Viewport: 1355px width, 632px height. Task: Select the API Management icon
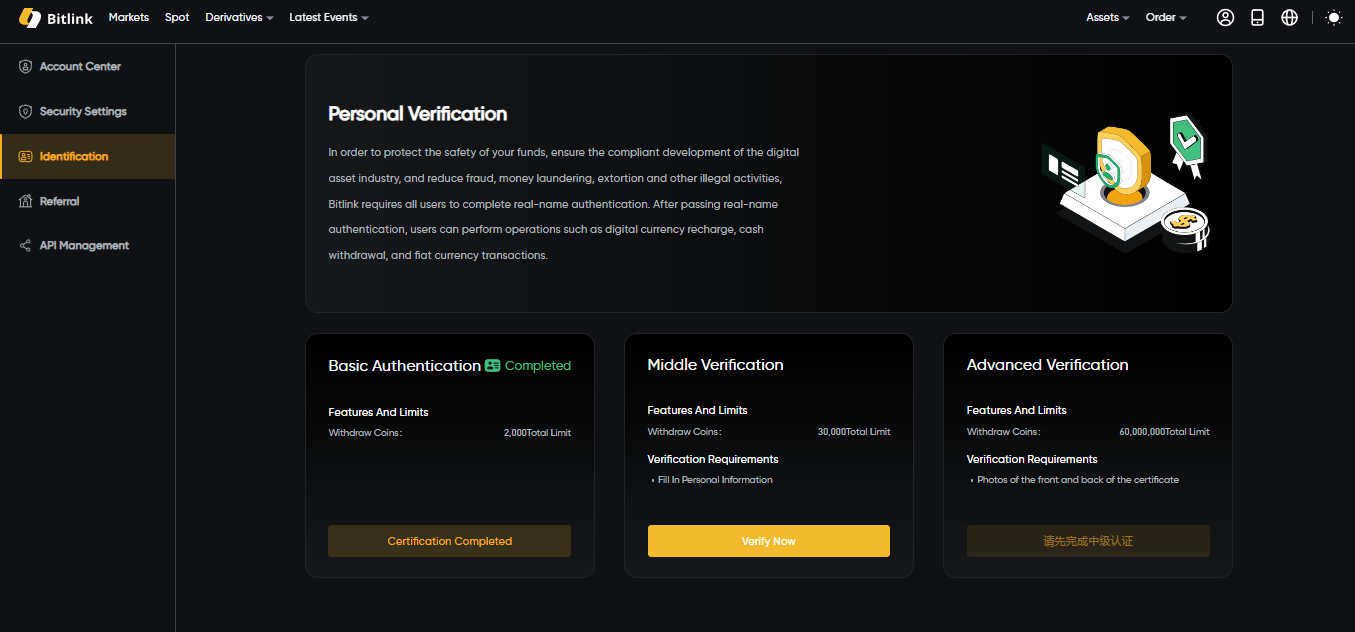pos(24,245)
